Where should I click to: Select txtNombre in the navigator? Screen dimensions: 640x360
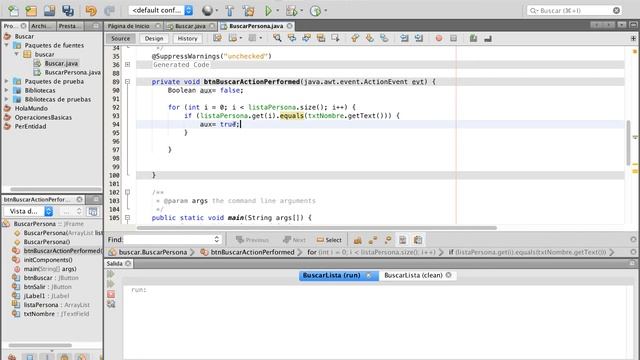(51, 314)
